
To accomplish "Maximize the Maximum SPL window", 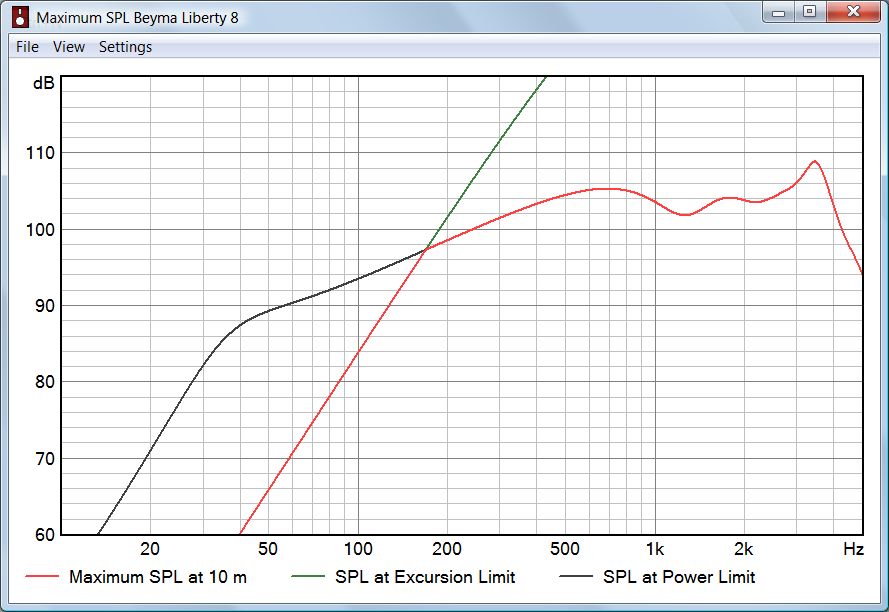I will pos(810,12).
